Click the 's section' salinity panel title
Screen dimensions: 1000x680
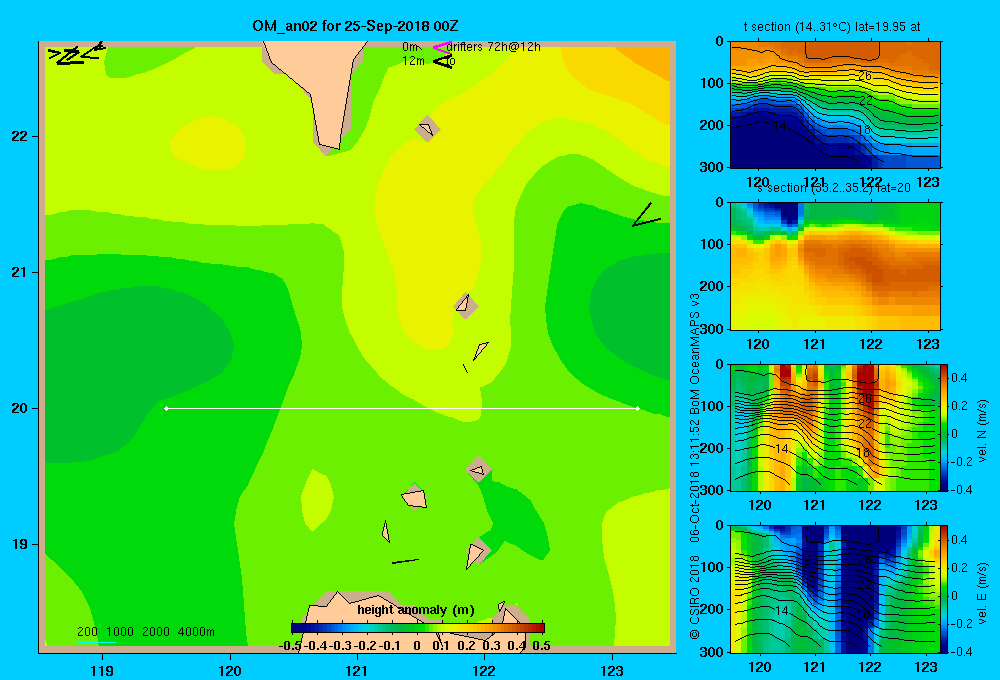pyautogui.click(x=834, y=188)
